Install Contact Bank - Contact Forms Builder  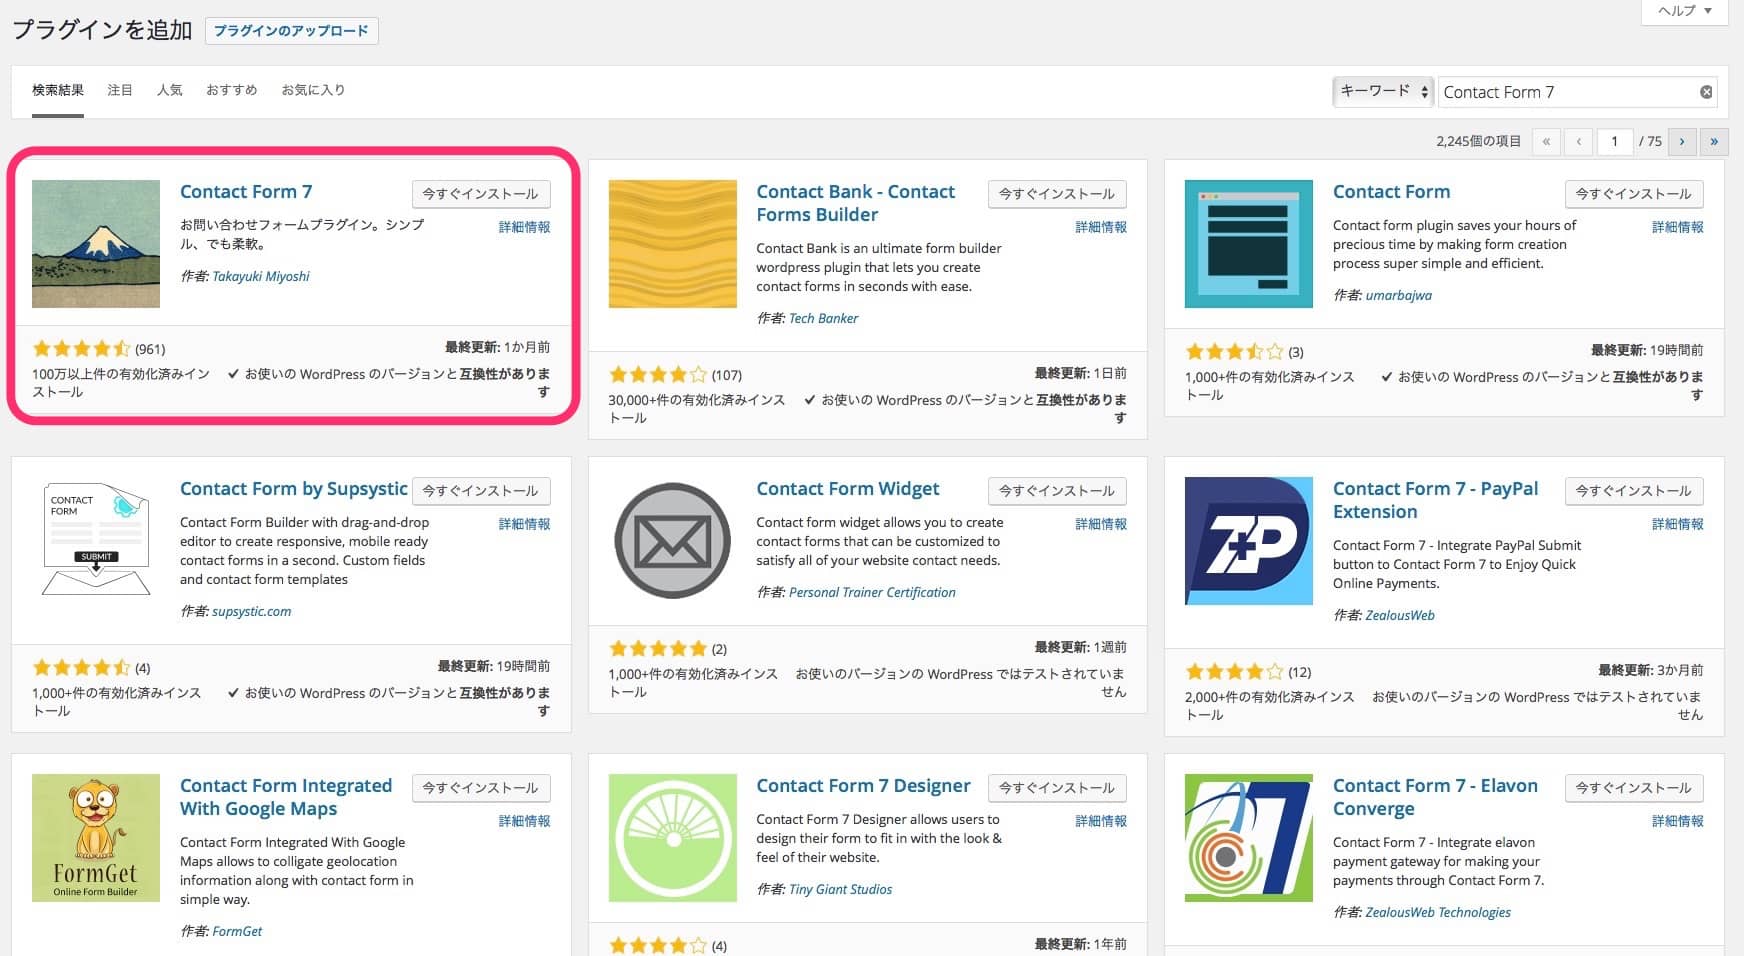[1057, 194]
